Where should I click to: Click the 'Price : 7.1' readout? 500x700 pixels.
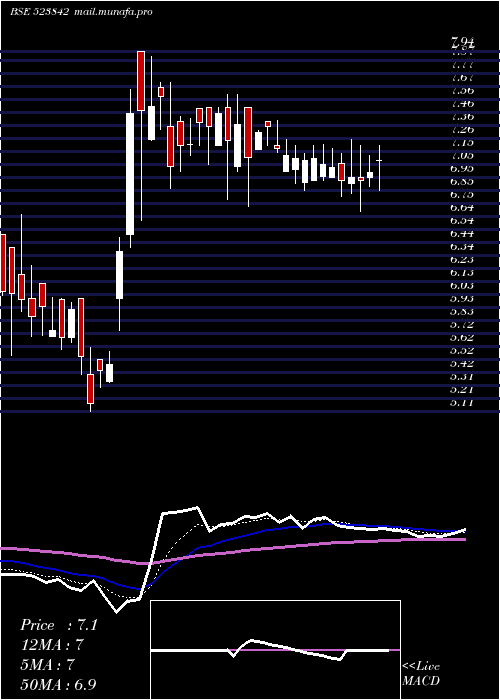coord(58,625)
